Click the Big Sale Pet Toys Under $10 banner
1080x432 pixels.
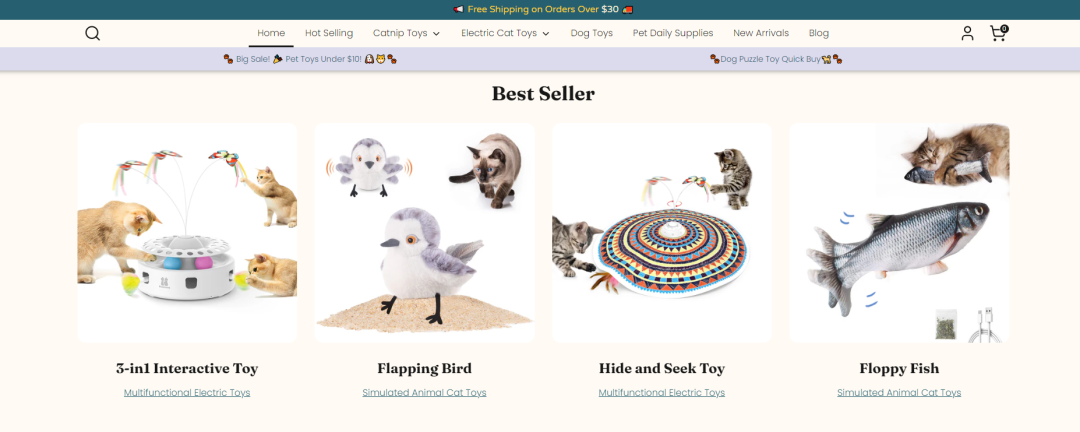(310, 59)
